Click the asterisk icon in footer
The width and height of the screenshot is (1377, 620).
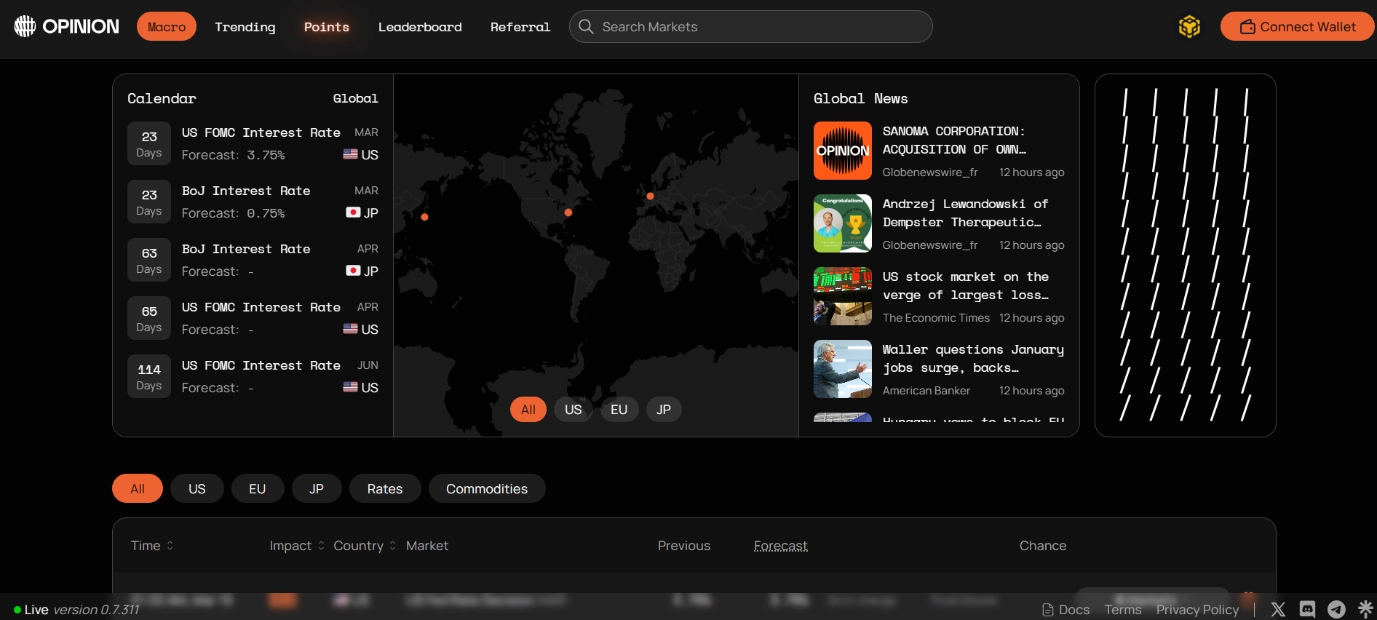[x=1364, y=609]
